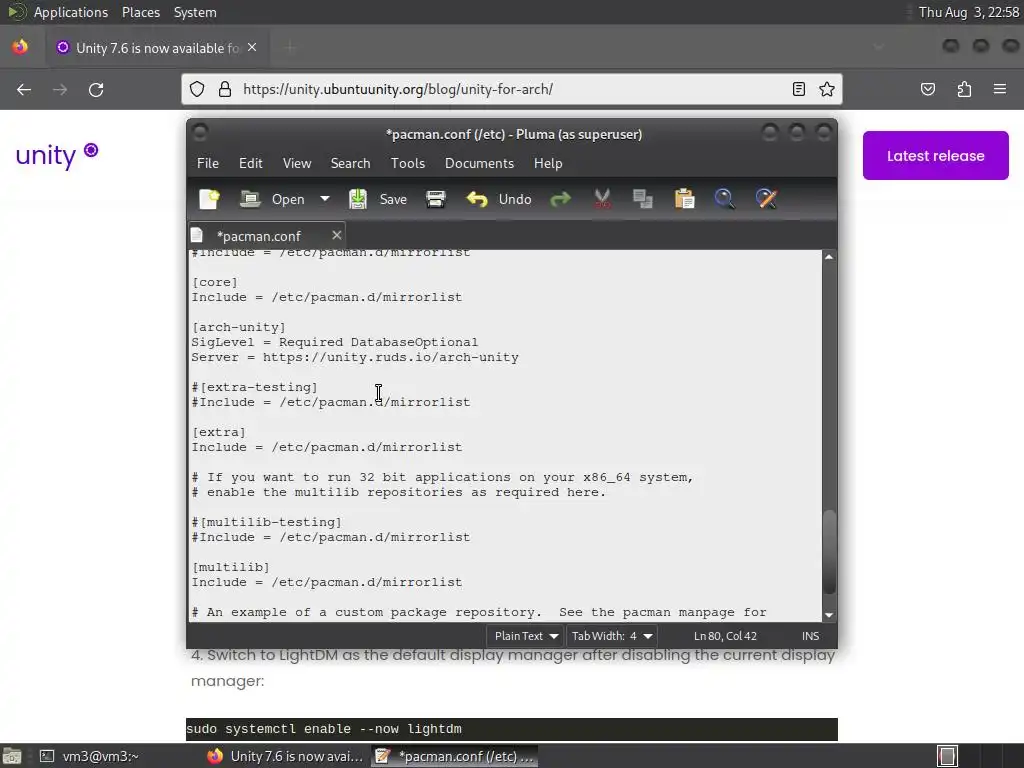
Task: Click the [extra] section header line
Action: click(x=219, y=432)
